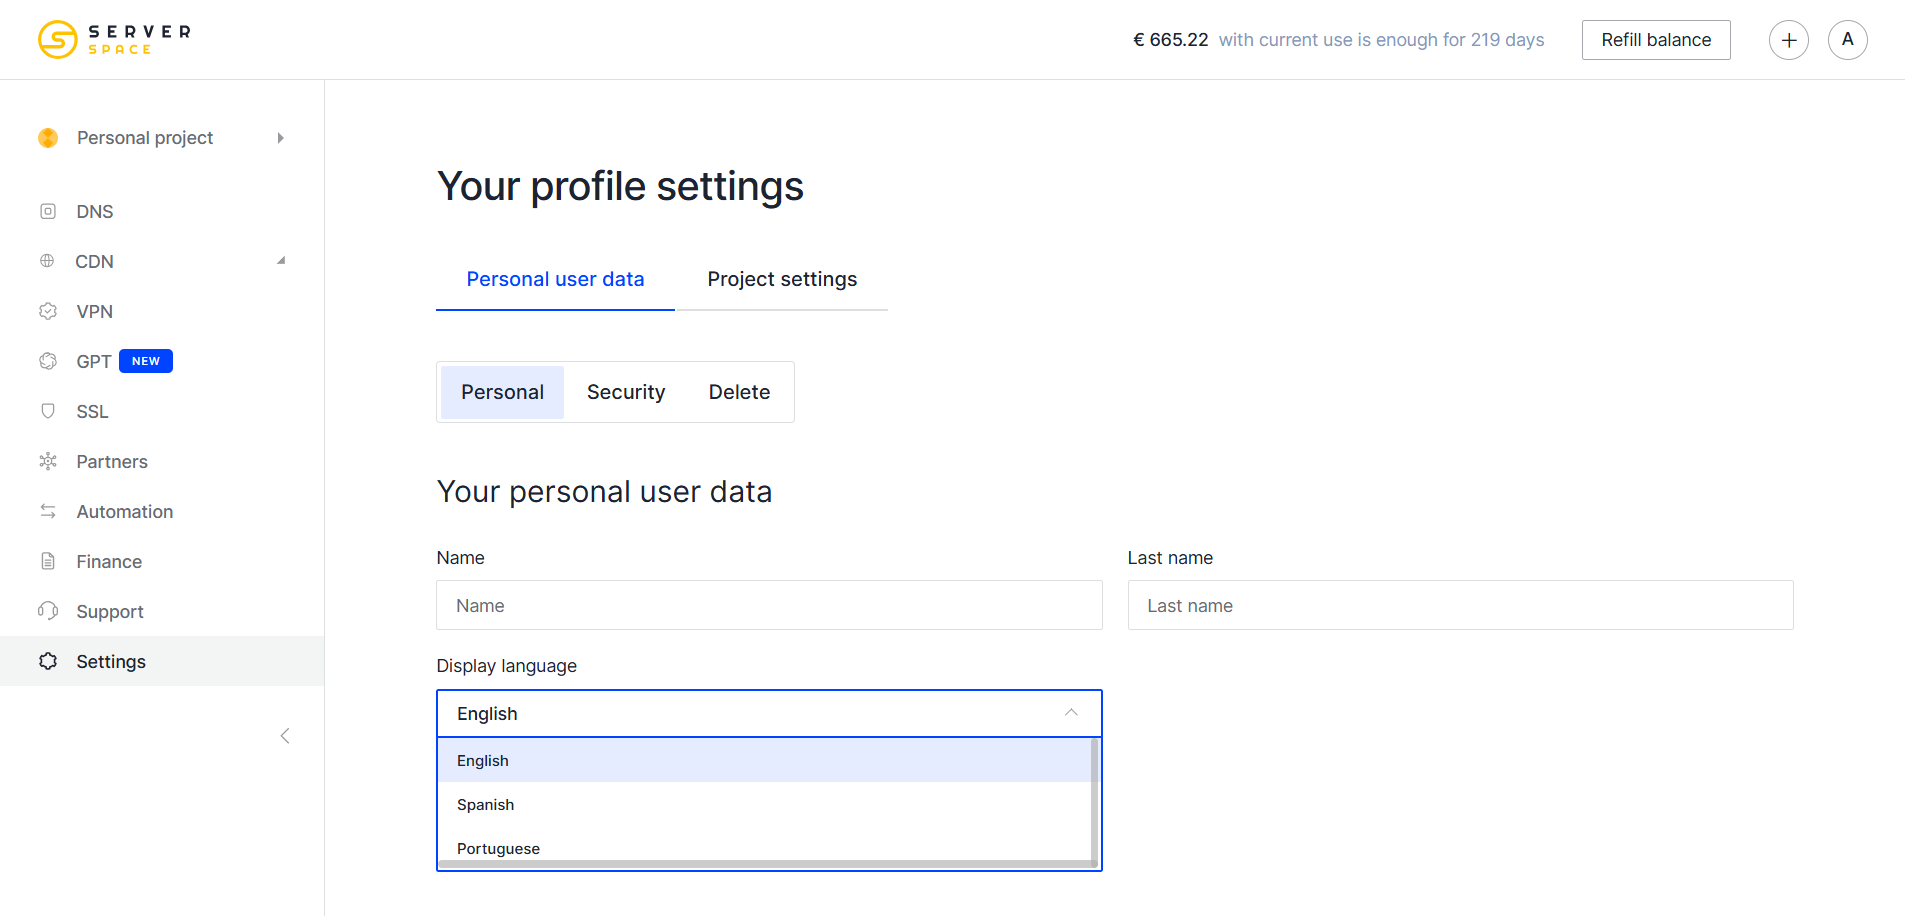The image size is (1905, 916).
Task: Select Spanish from language list
Action: (x=764, y=804)
